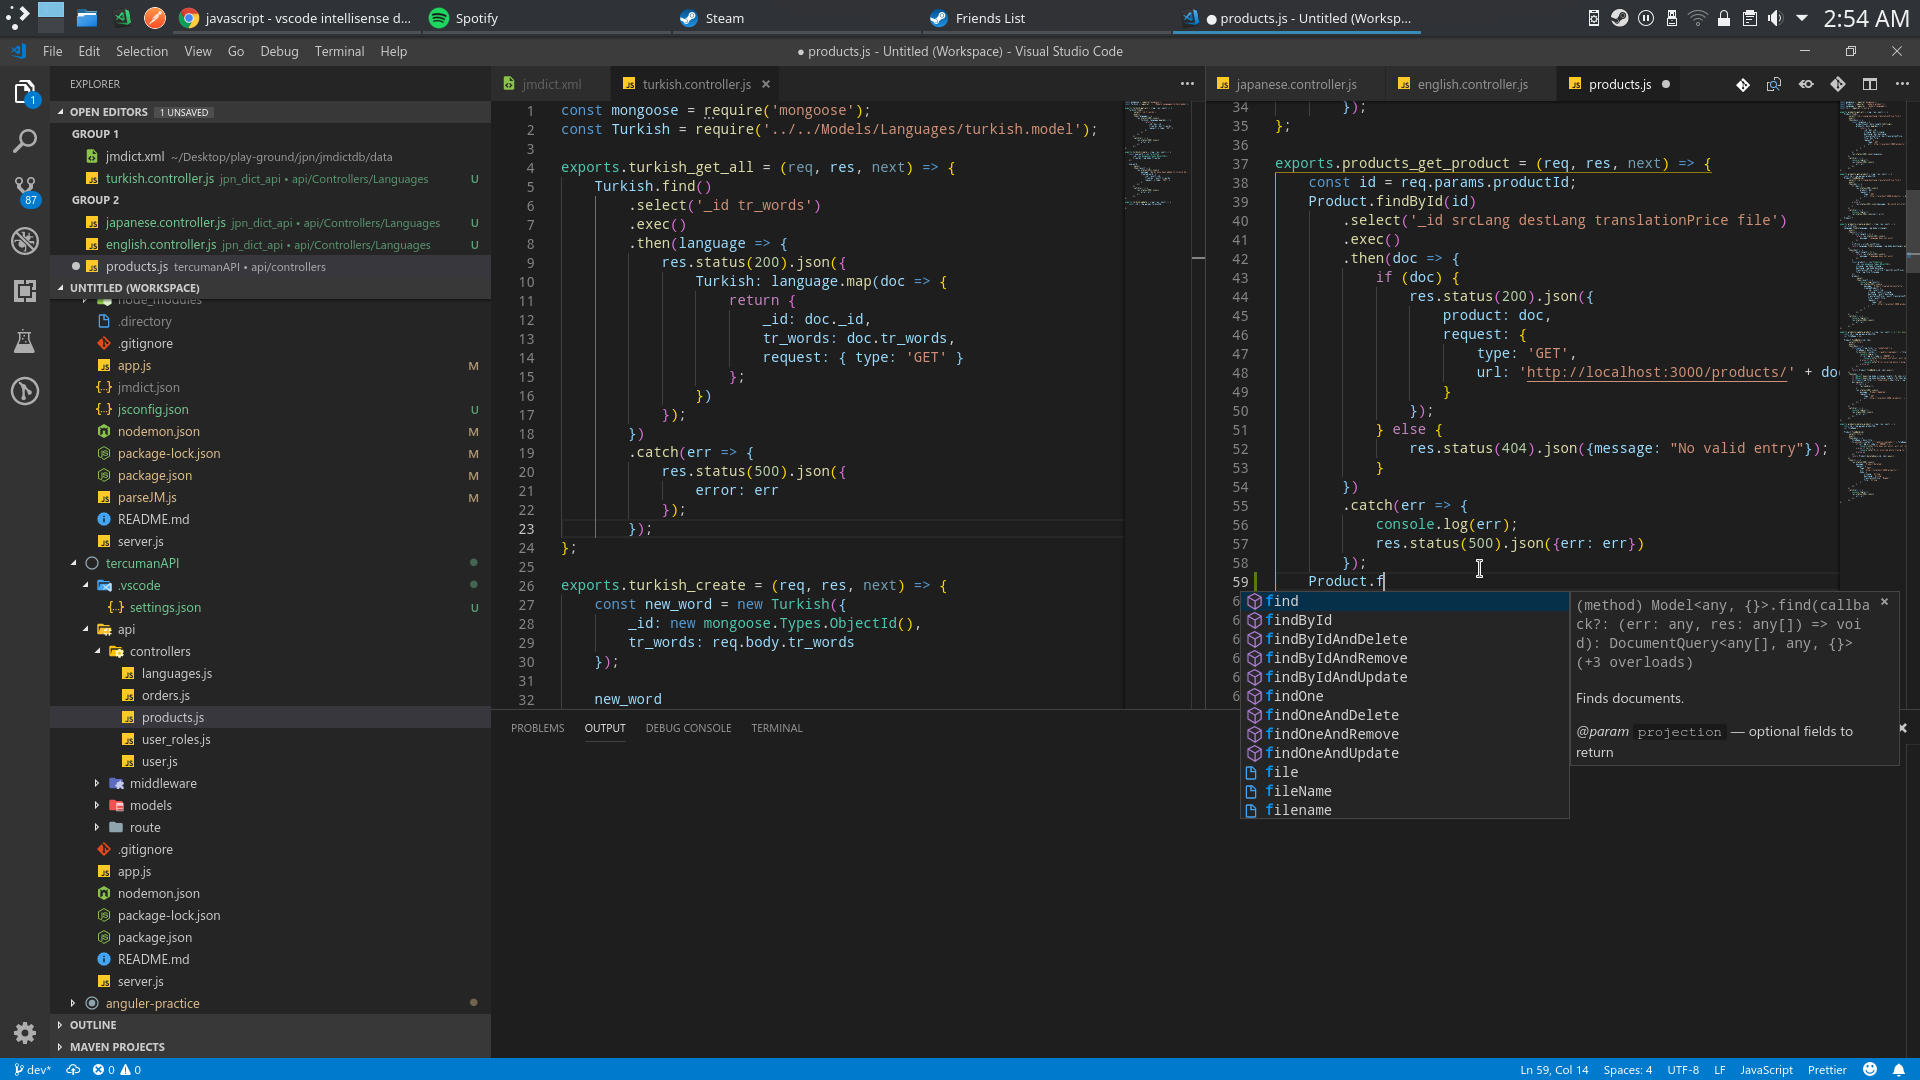Switch to the DEBUG CONSOLE panel tab
Image resolution: width=1920 pixels, height=1080 pixels.
[688, 728]
